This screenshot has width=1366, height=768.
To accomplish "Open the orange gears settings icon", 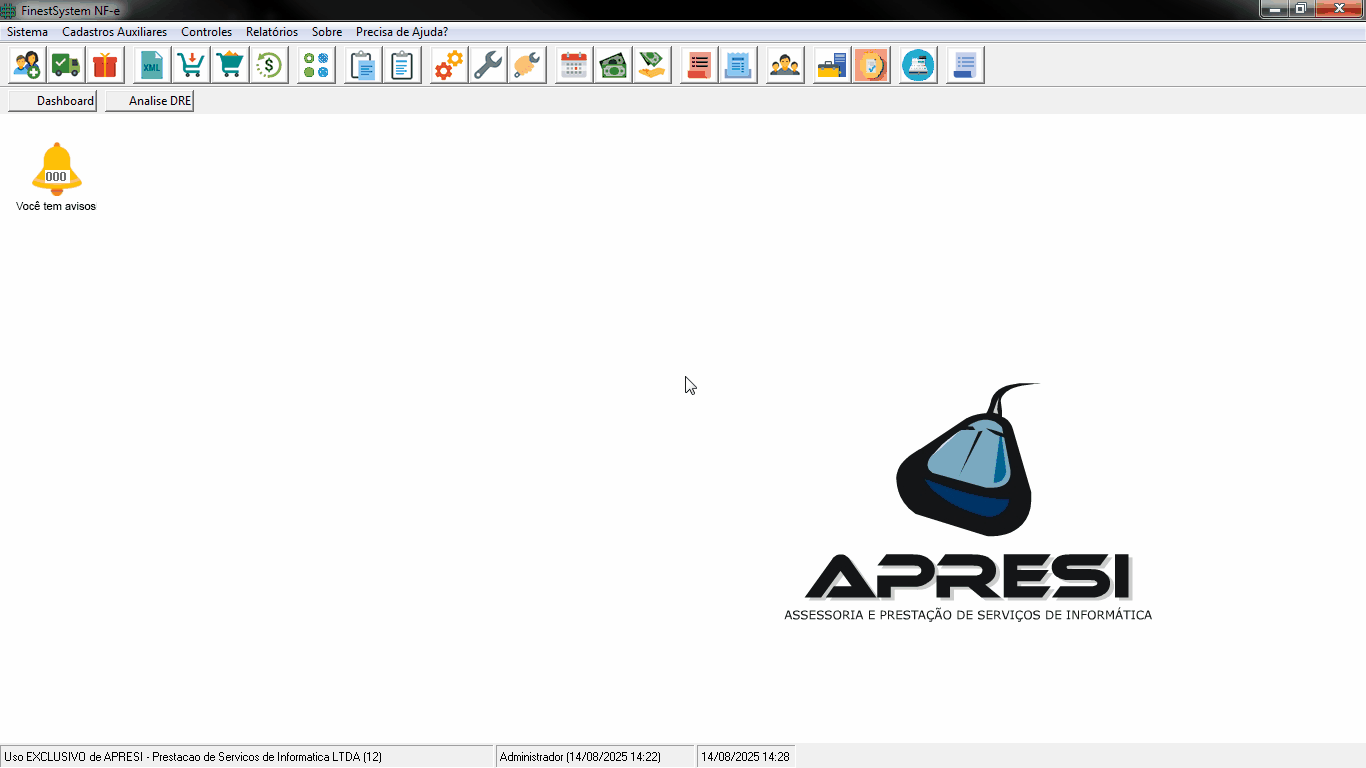I will 449,66.
